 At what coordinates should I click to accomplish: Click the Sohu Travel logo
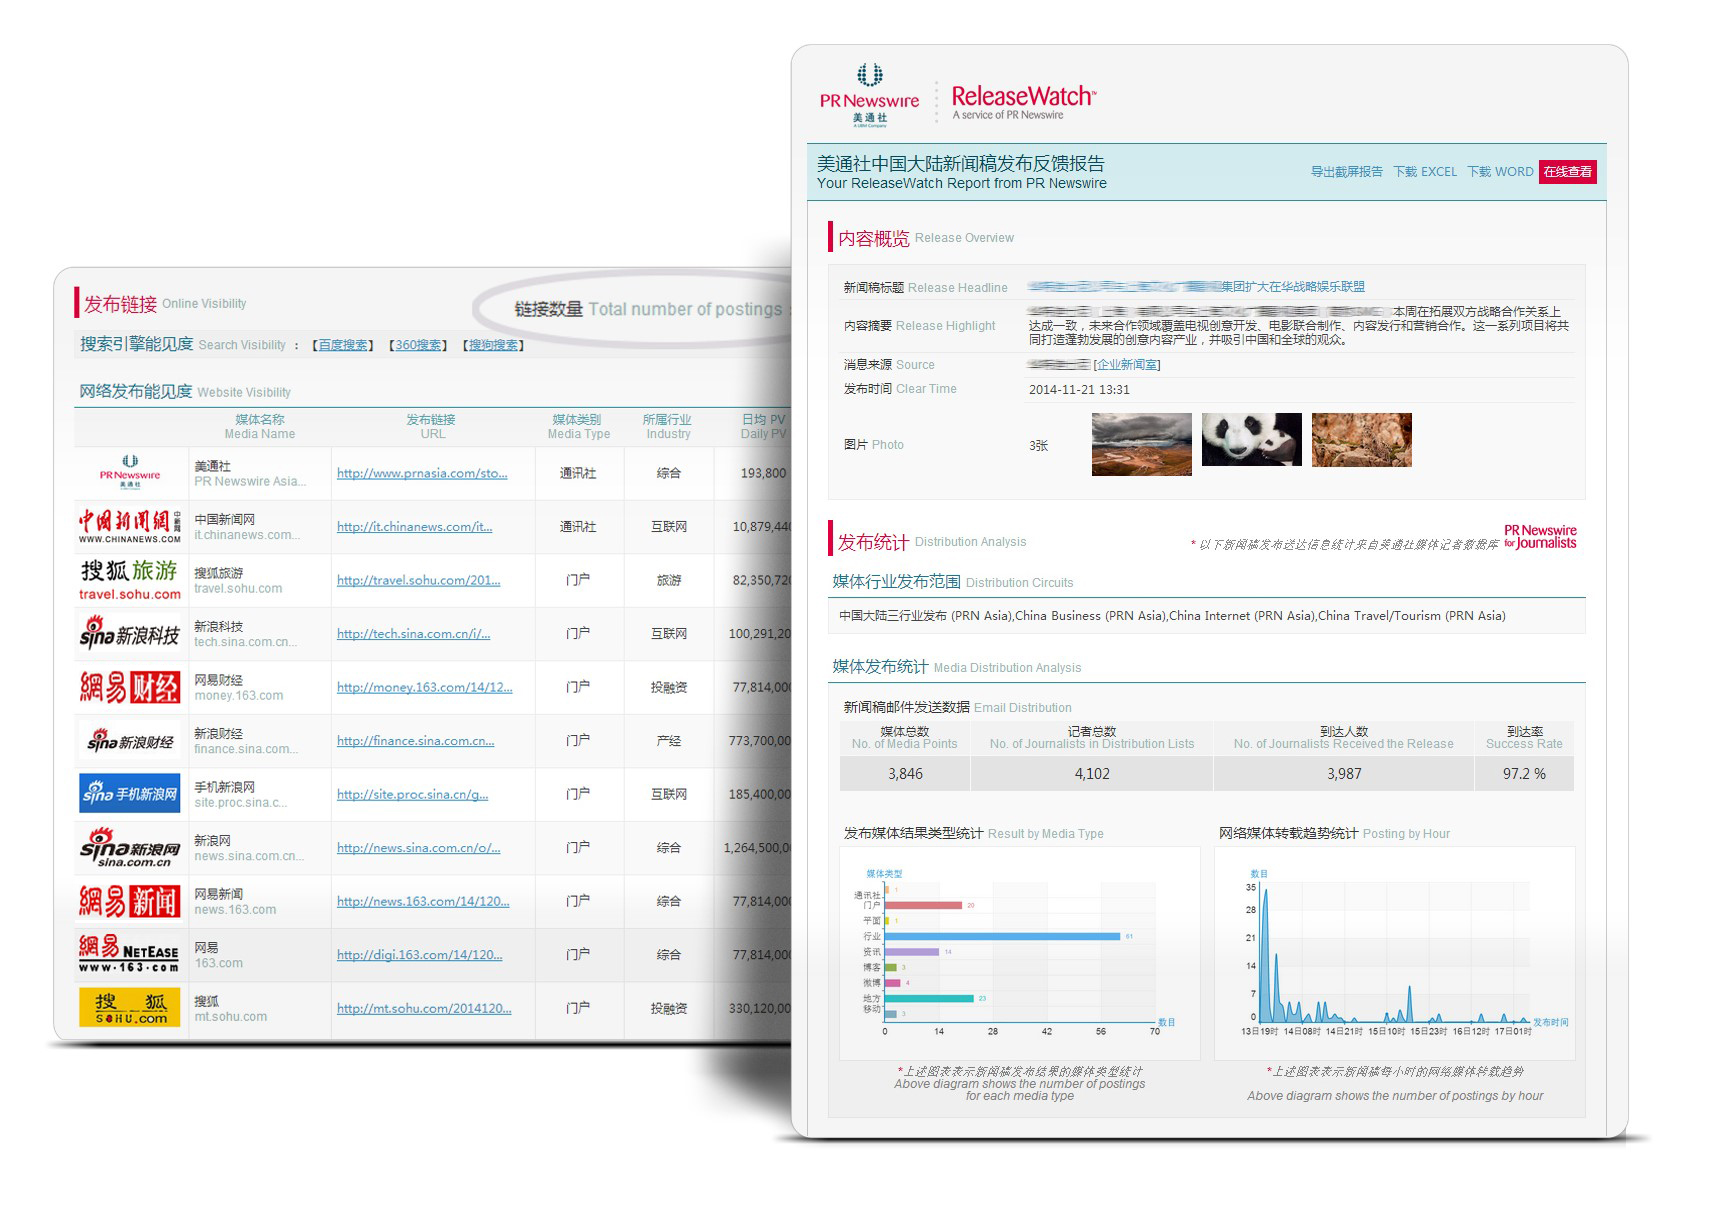coord(130,580)
